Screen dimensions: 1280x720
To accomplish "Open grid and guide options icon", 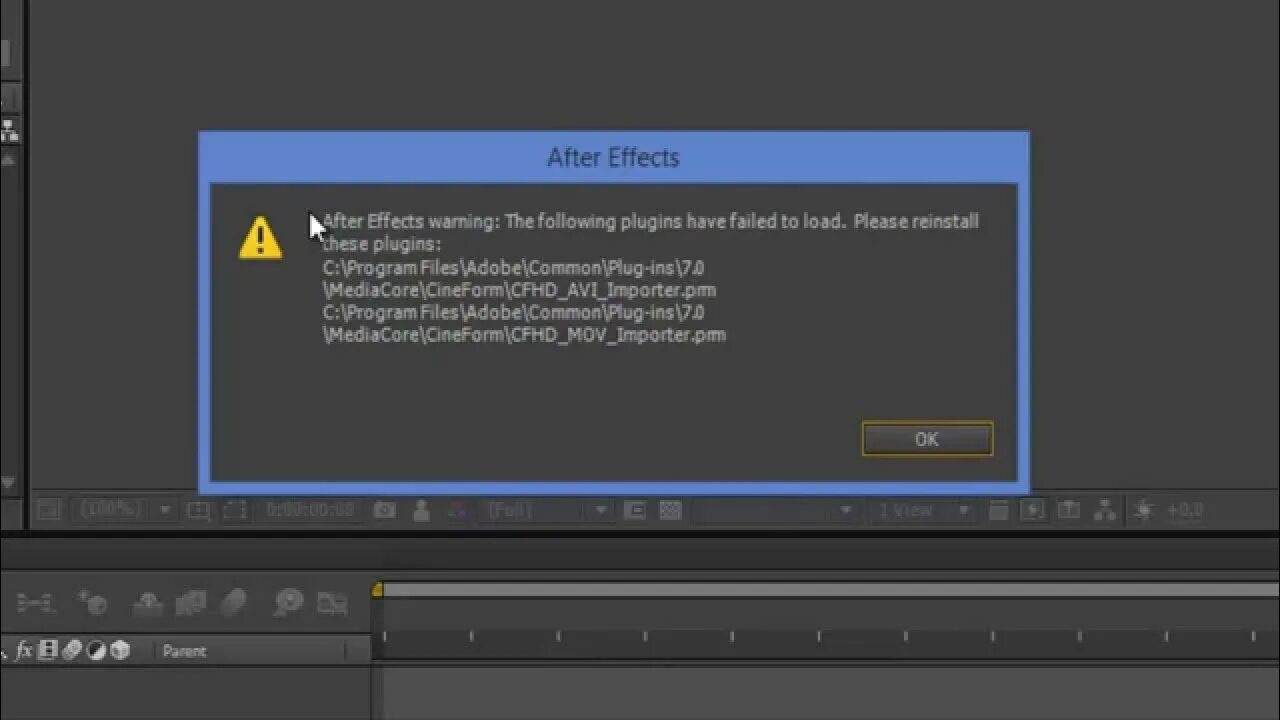I will coord(200,510).
